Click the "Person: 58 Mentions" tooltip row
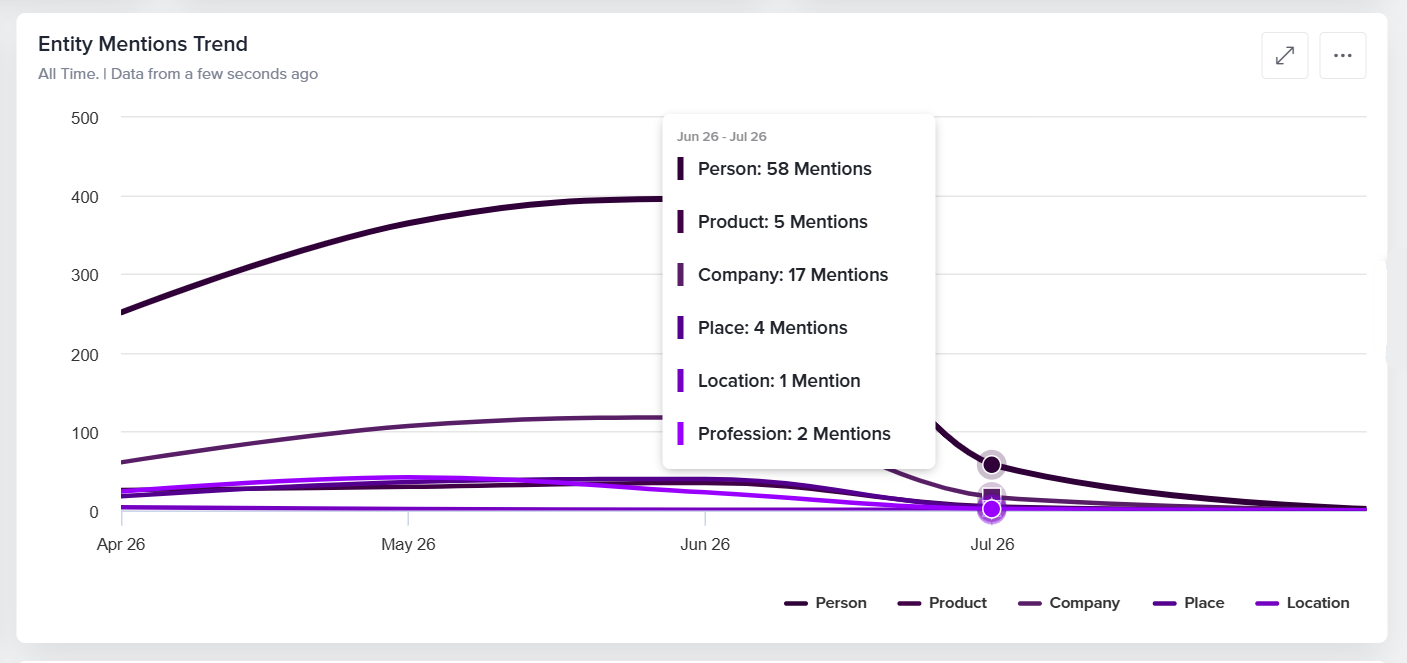Image resolution: width=1407 pixels, height=663 pixels. point(785,169)
